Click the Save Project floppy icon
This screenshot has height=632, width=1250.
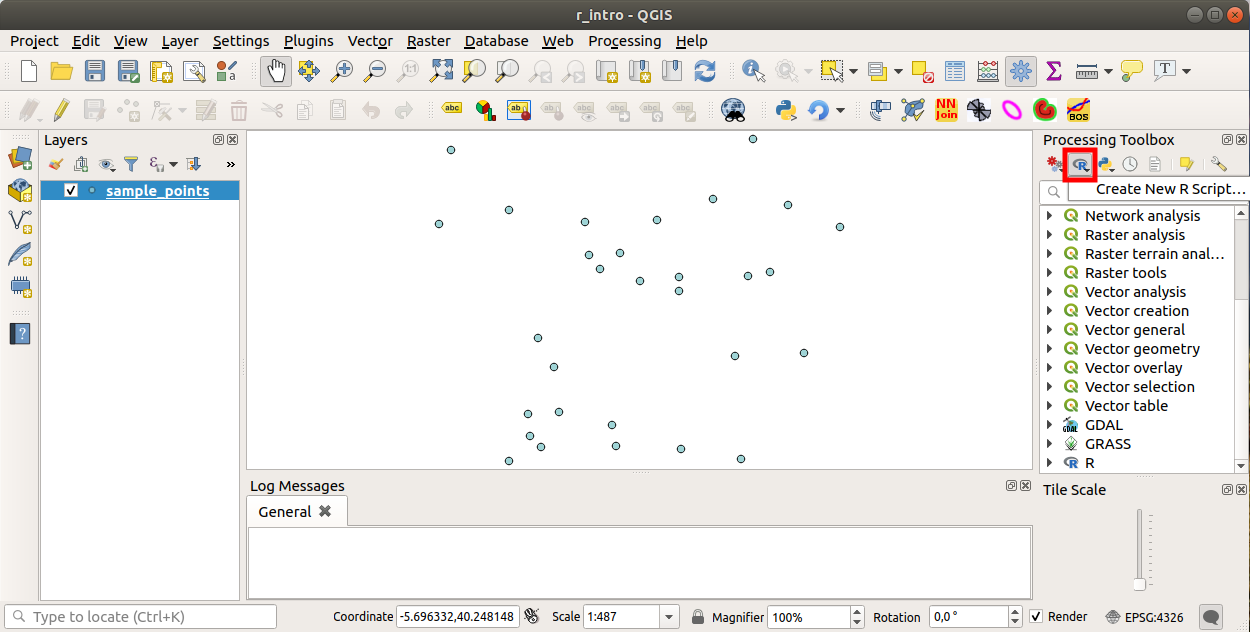click(95, 71)
